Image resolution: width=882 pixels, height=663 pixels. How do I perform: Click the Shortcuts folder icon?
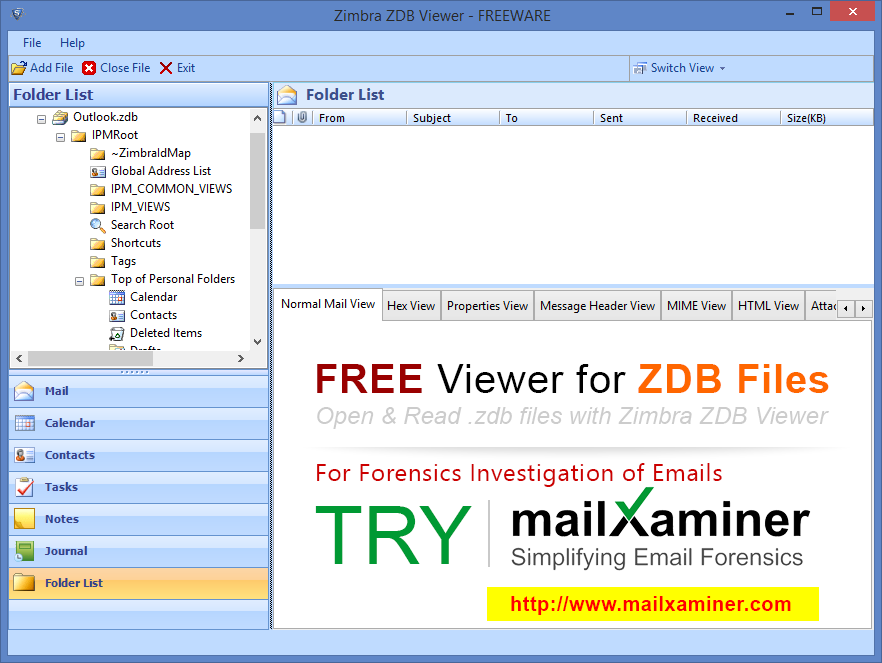98,243
